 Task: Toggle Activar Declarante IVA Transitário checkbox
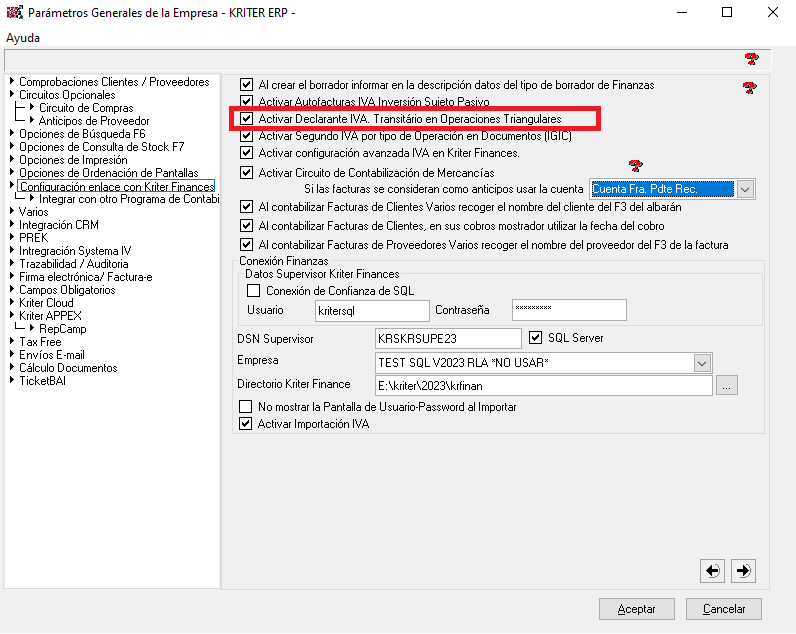click(246, 118)
